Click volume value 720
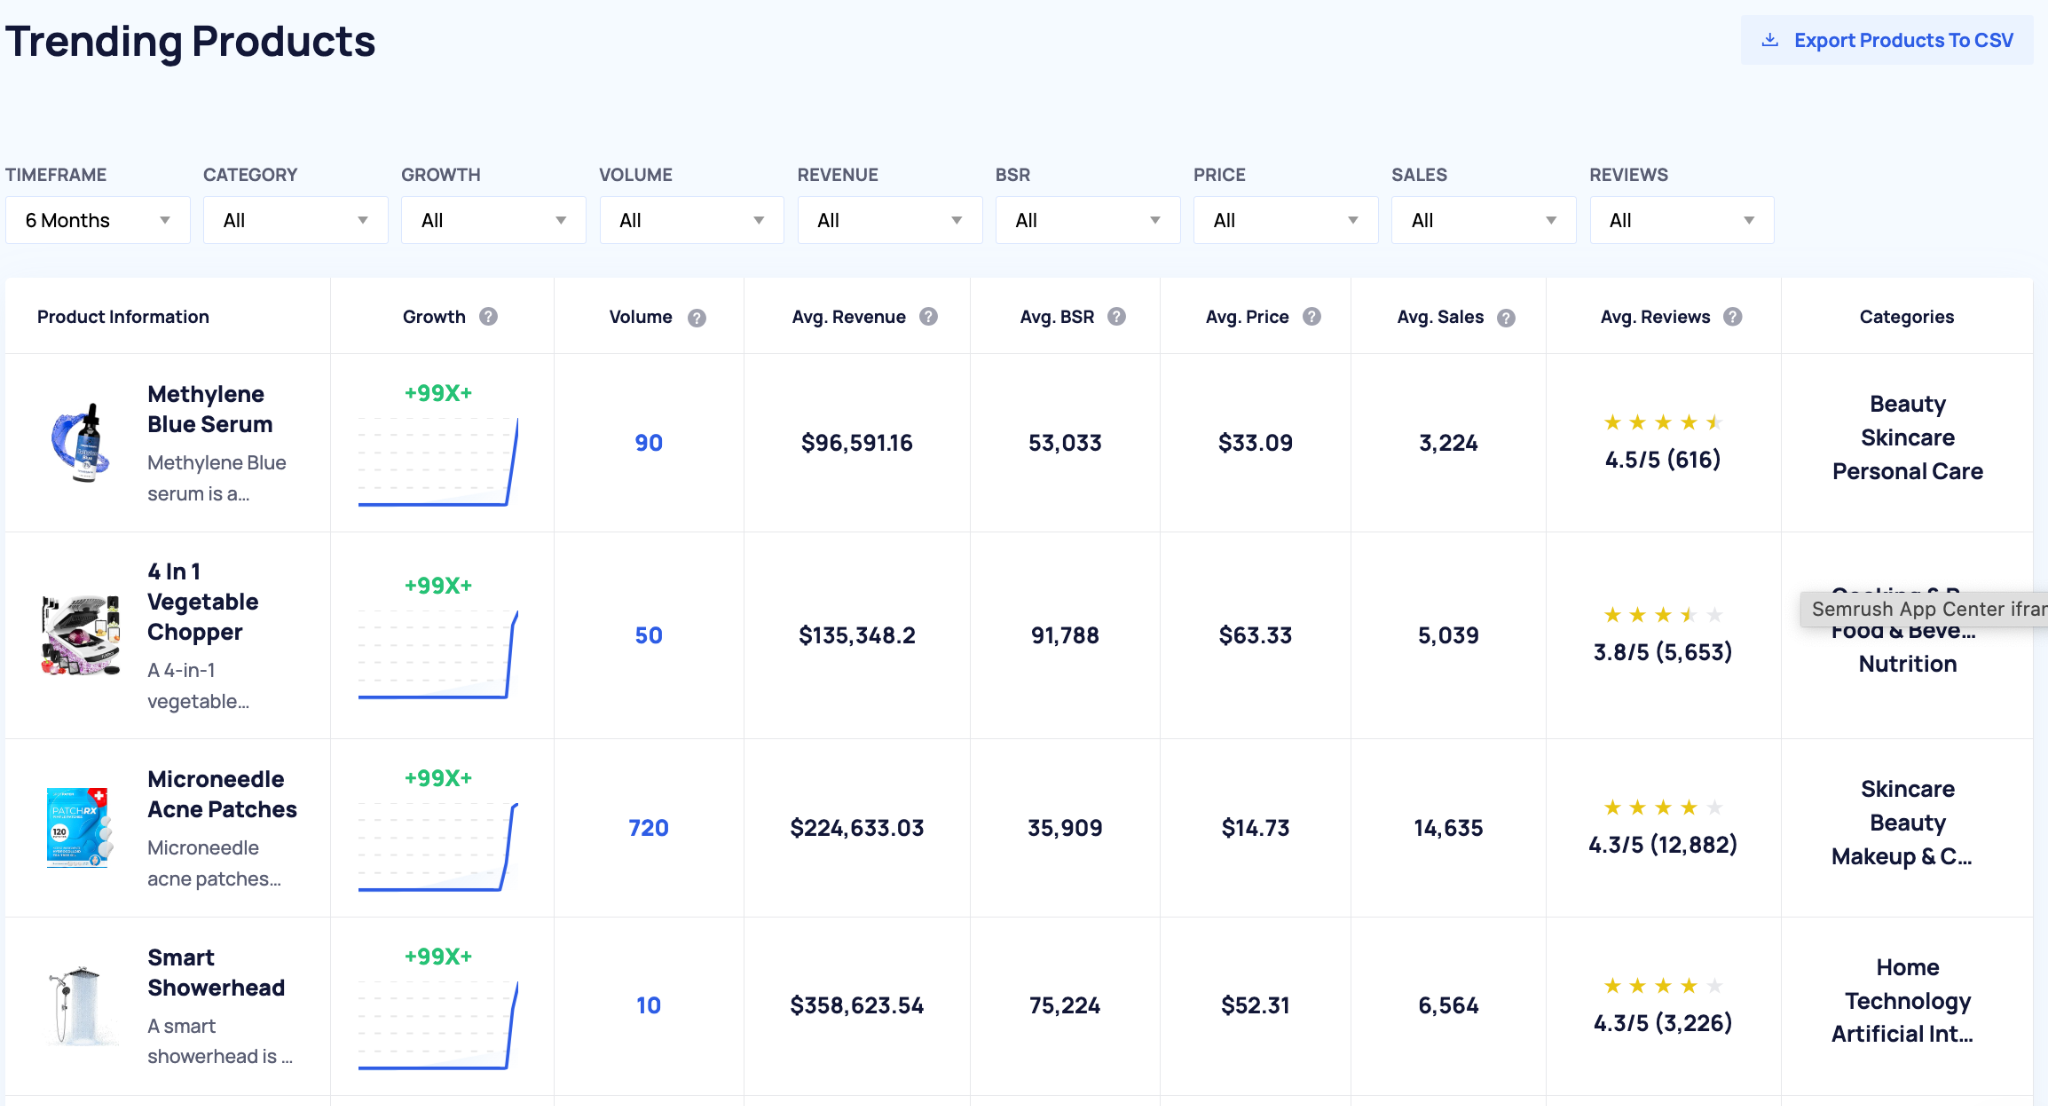The image size is (2048, 1106). click(649, 828)
